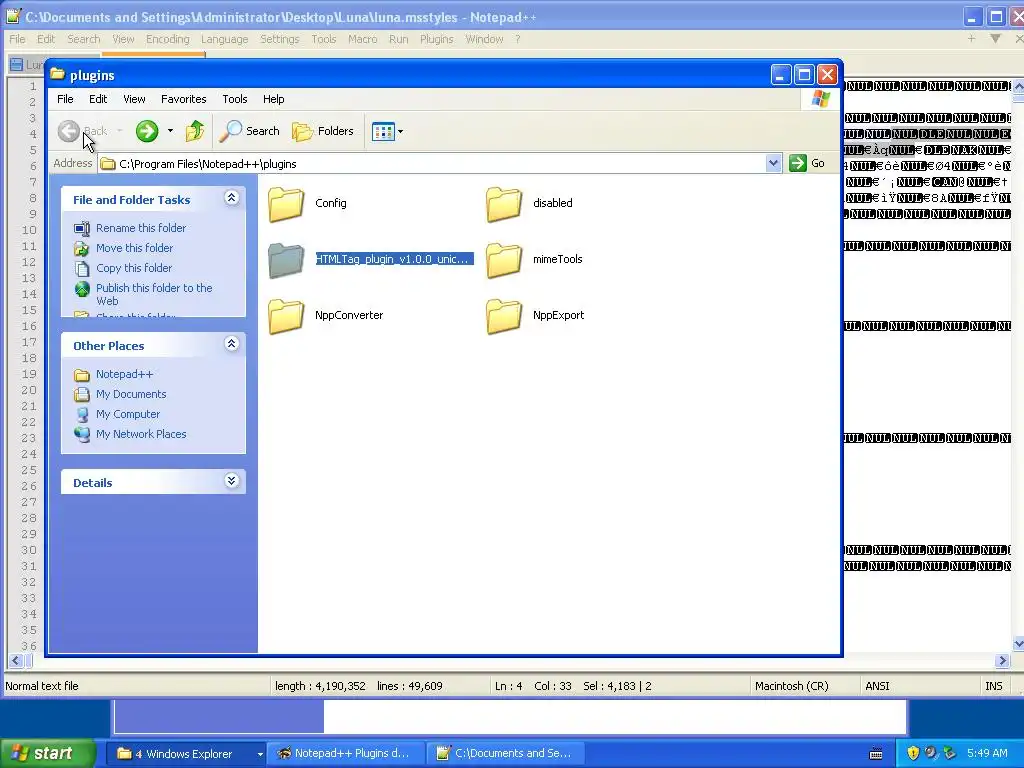The width and height of the screenshot is (1024, 768).
Task: Click Rename this folder link
Action: click(141, 228)
